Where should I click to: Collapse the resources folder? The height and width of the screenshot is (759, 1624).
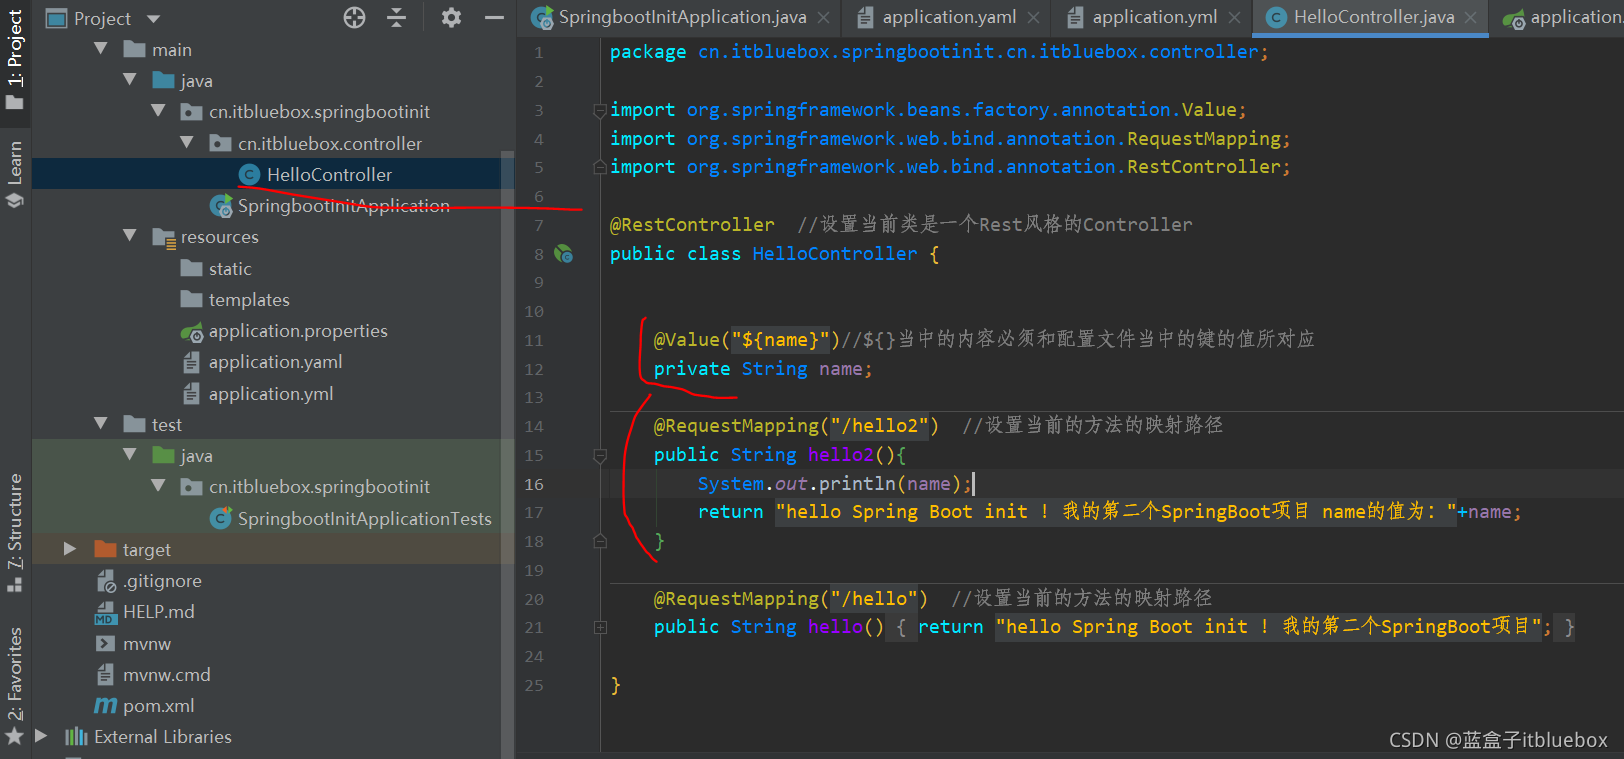tap(130, 236)
